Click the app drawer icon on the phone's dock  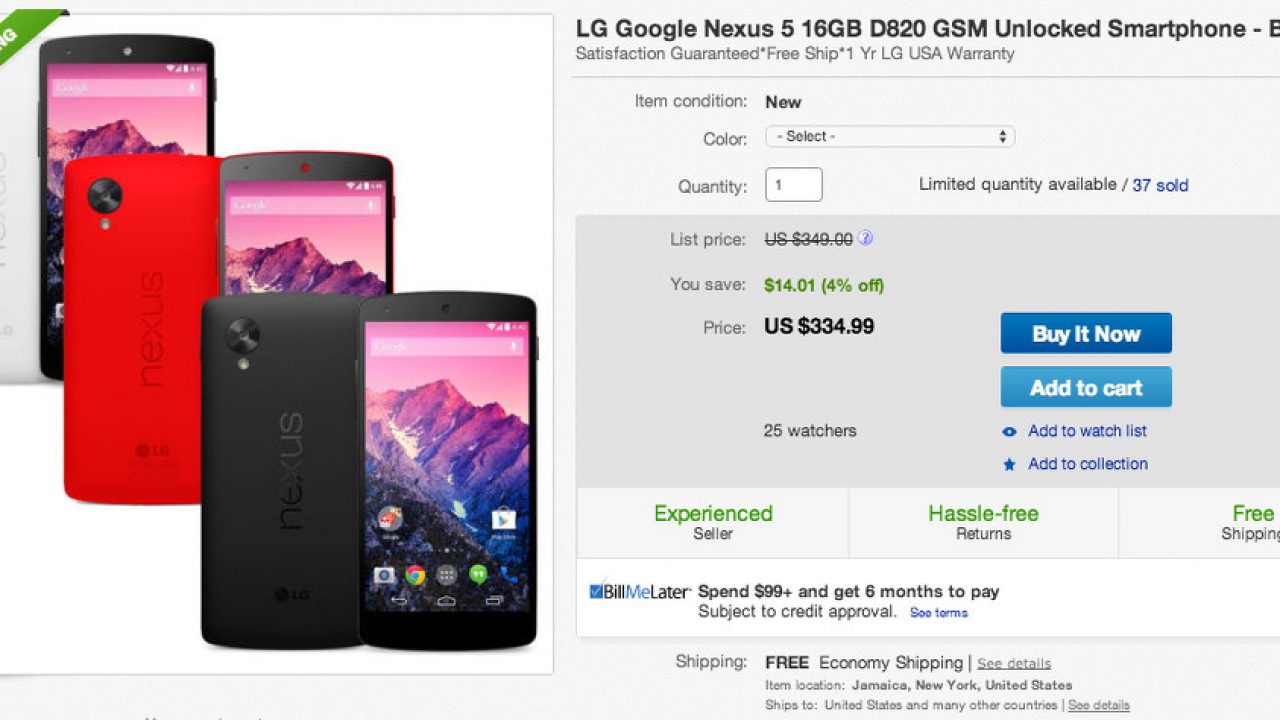click(447, 575)
